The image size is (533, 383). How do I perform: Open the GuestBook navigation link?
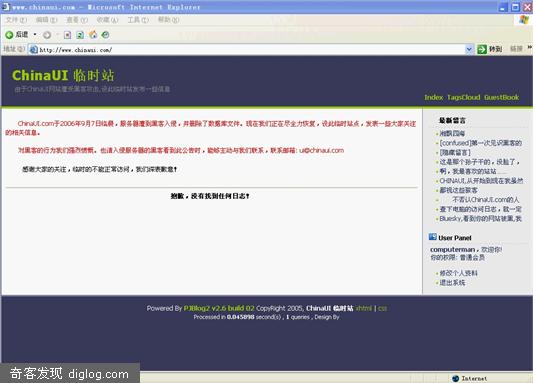(501, 97)
